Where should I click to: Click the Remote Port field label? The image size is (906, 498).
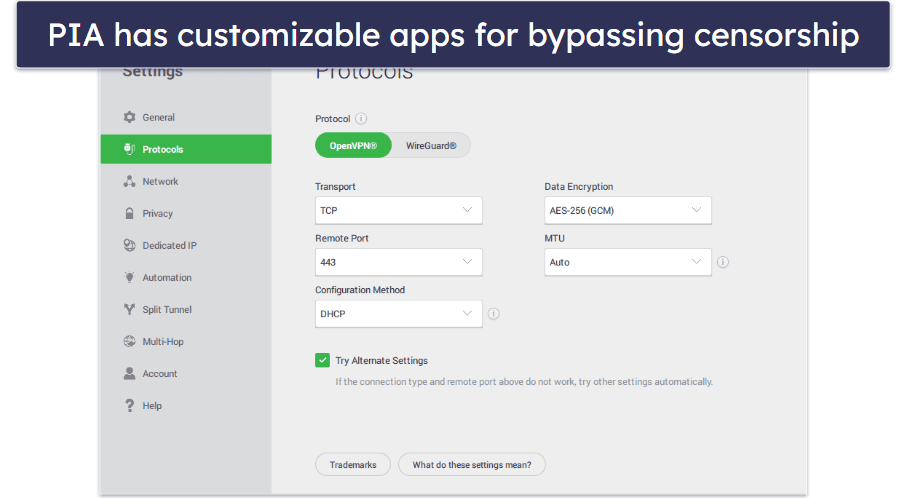(341, 238)
